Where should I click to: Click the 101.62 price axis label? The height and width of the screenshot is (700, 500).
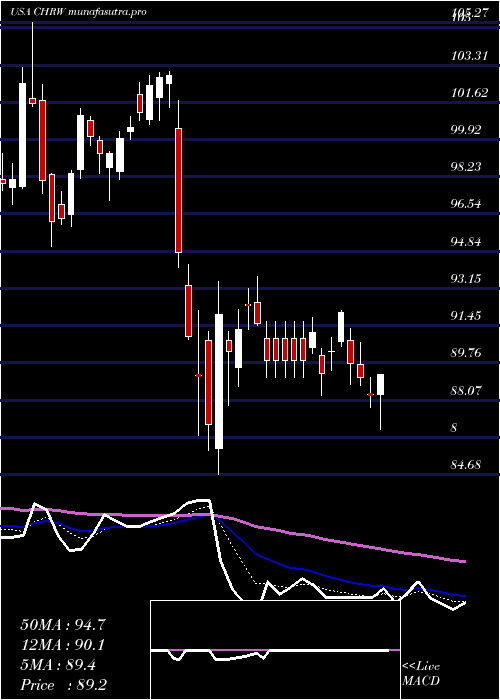(469, 93)
